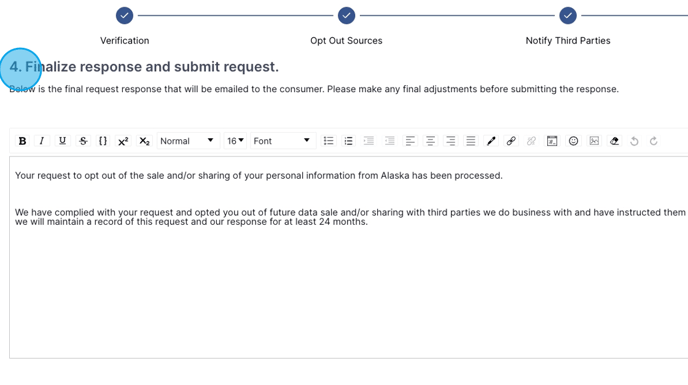The width and height of the screenshot is (688, 385).
Task: Toggle underline formatting
Action: pyautogui.click(x=62, y=141)
